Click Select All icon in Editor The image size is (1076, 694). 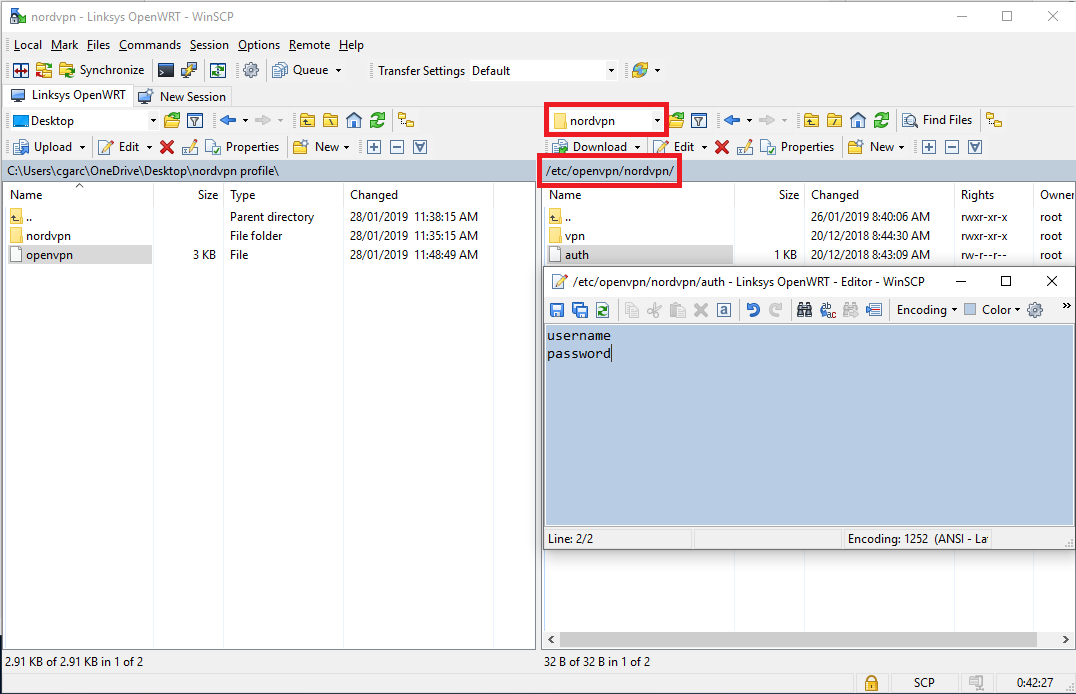(x=724, y=310)
